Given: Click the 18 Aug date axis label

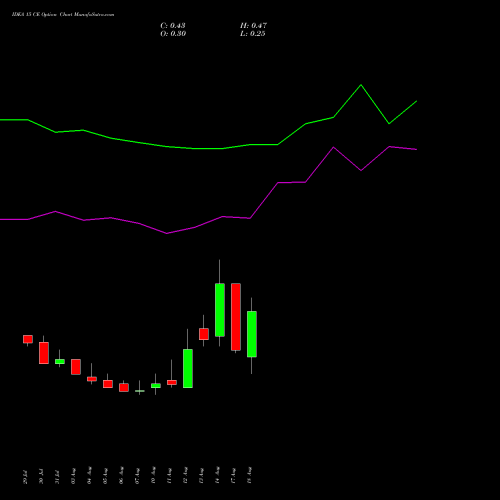Looking at the screenshot, I should coord(249,475).
